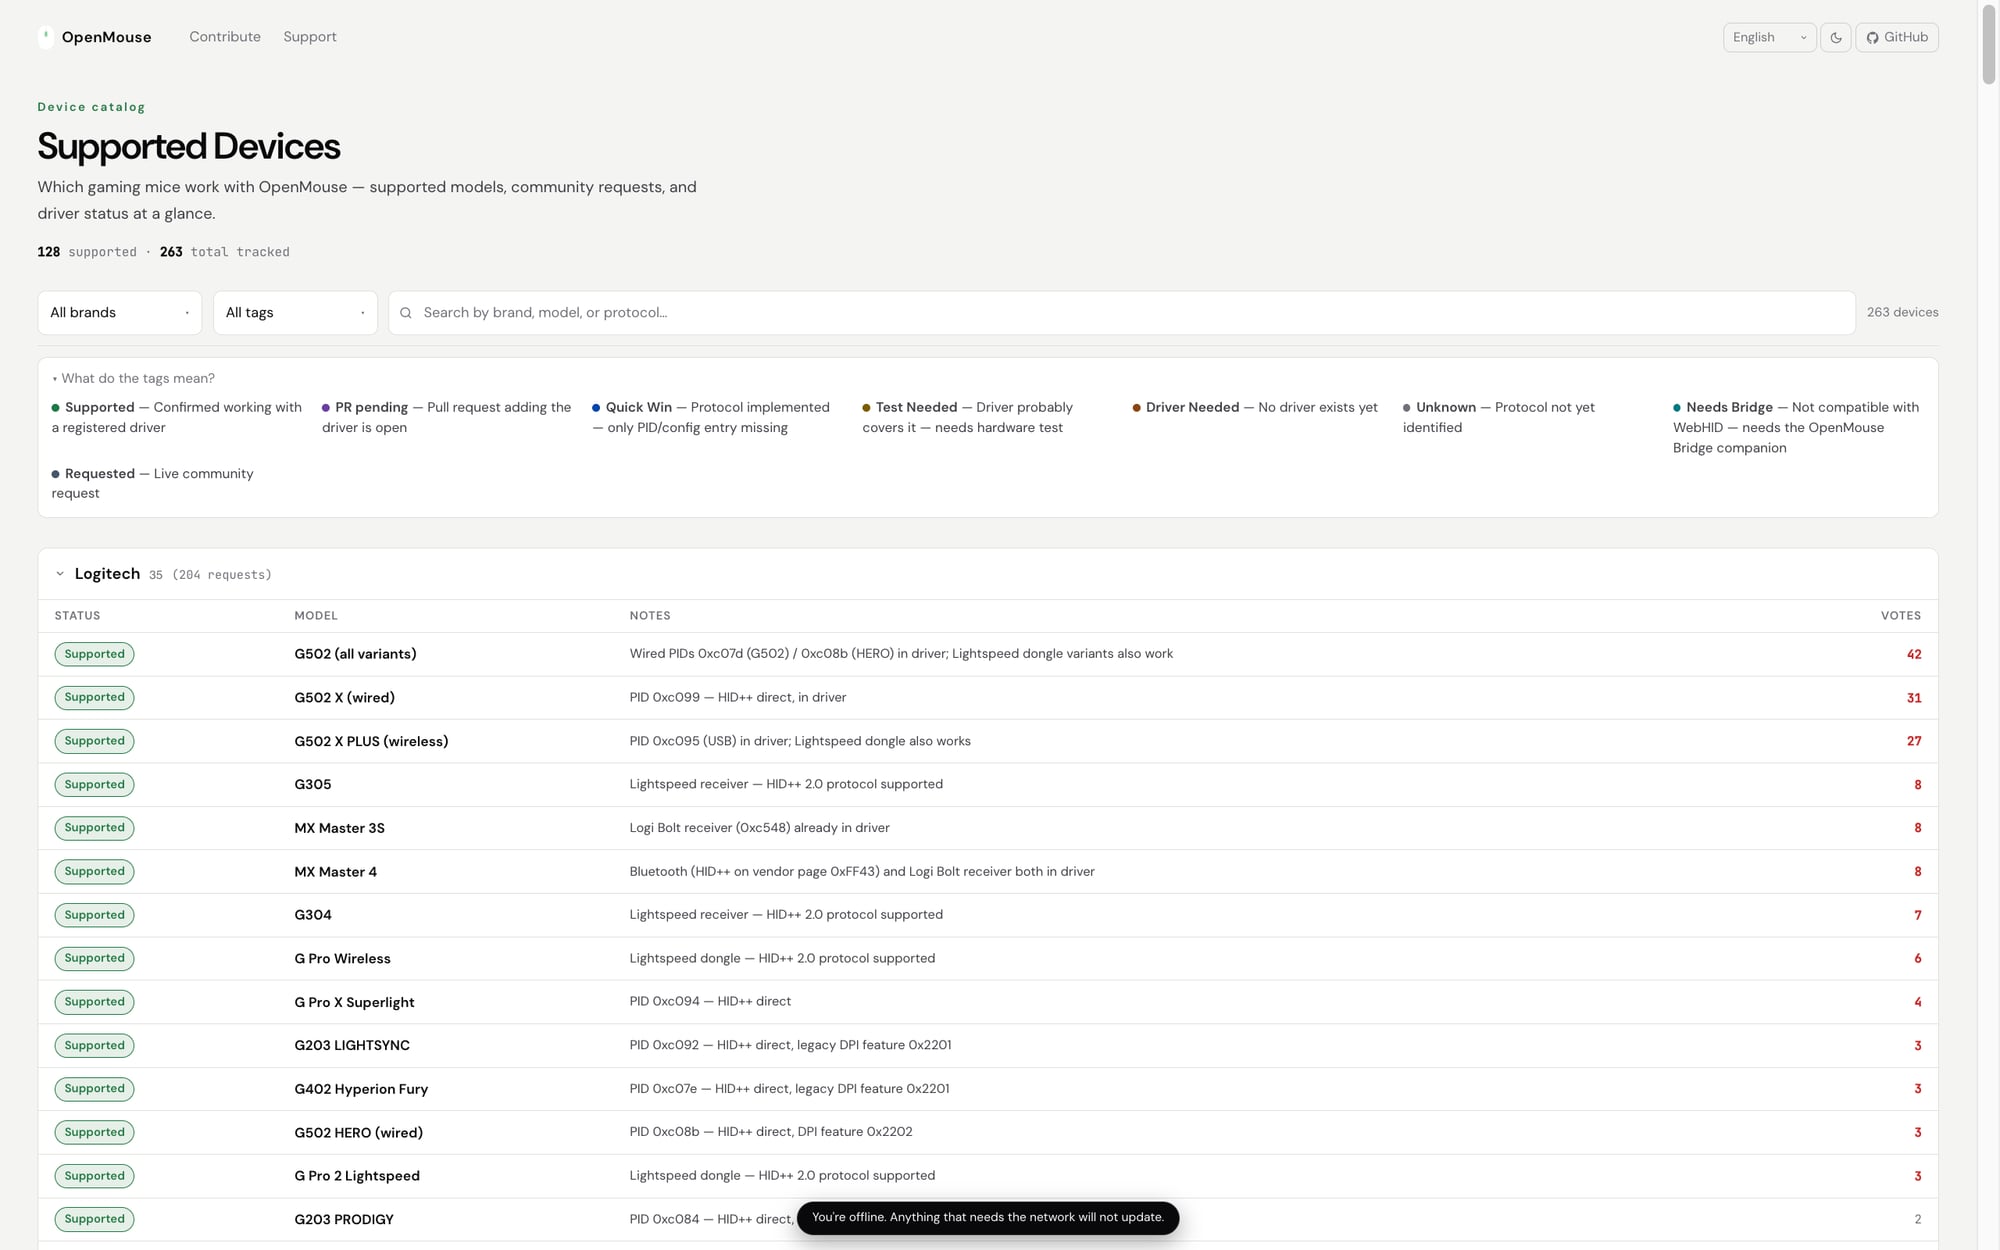Click the "Needs Bridge" legend entry
The width and height of the screenshot is (2000, 1250).
point(1796,428)
